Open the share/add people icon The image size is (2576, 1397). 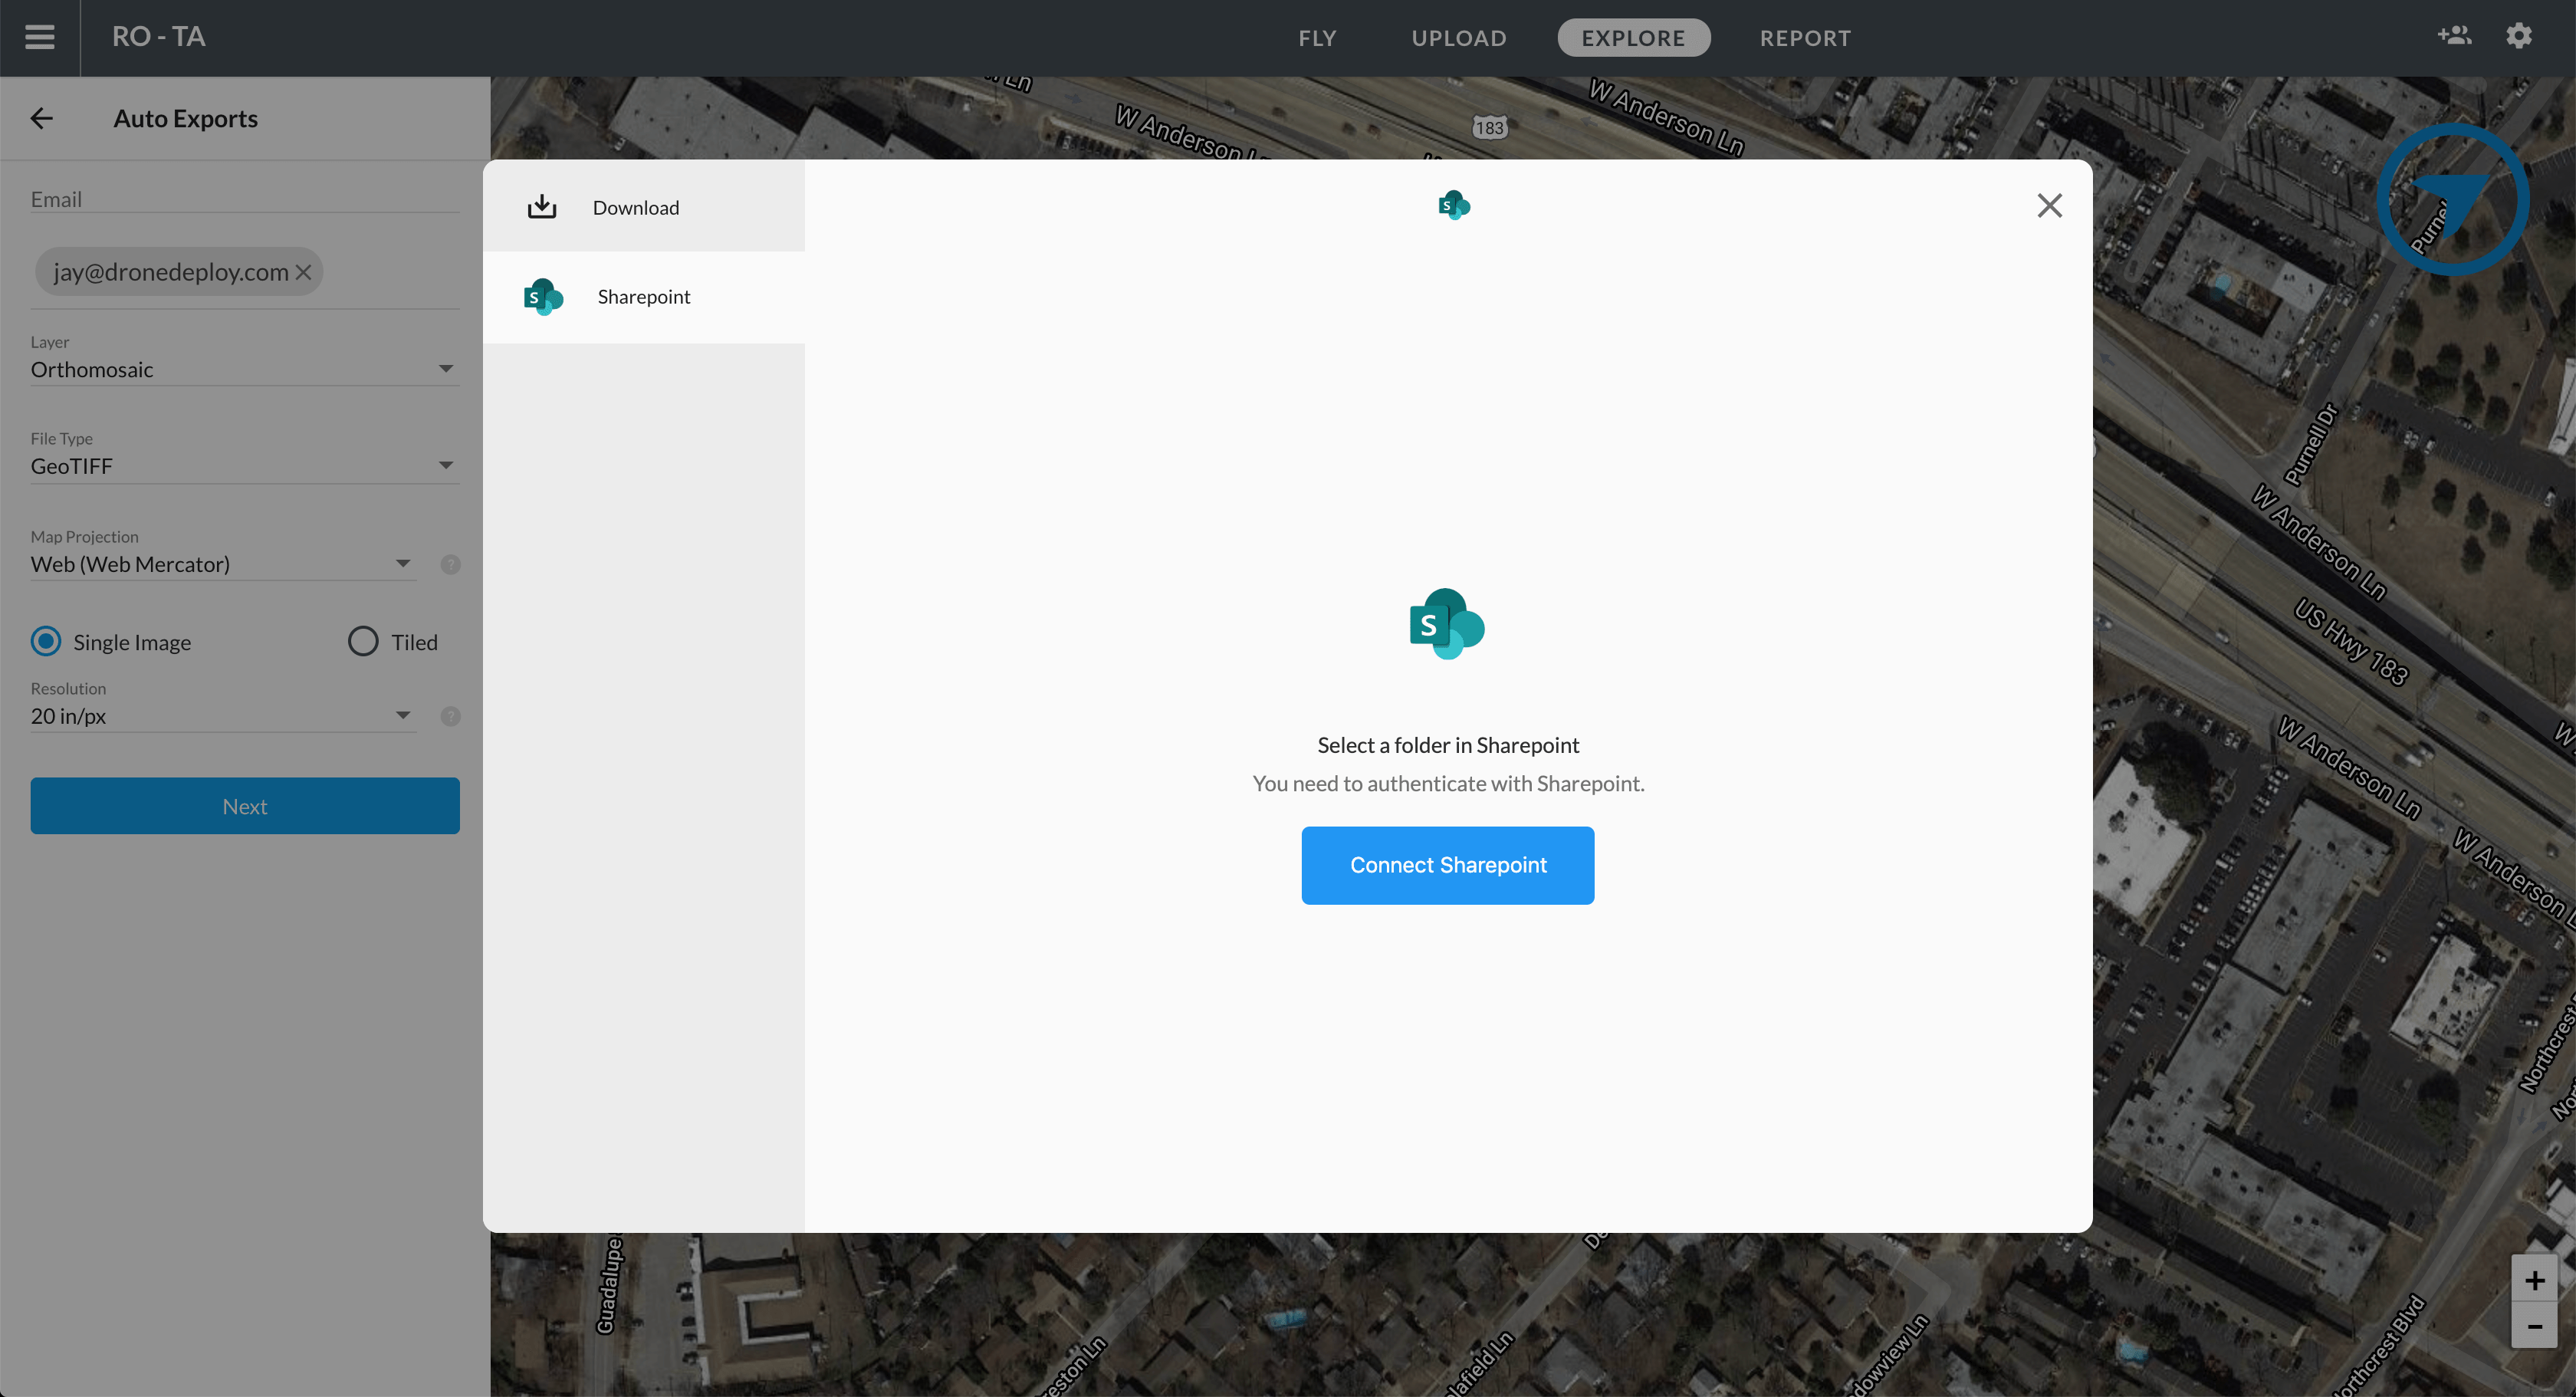pyautogui.click(x=2454, y=36)
